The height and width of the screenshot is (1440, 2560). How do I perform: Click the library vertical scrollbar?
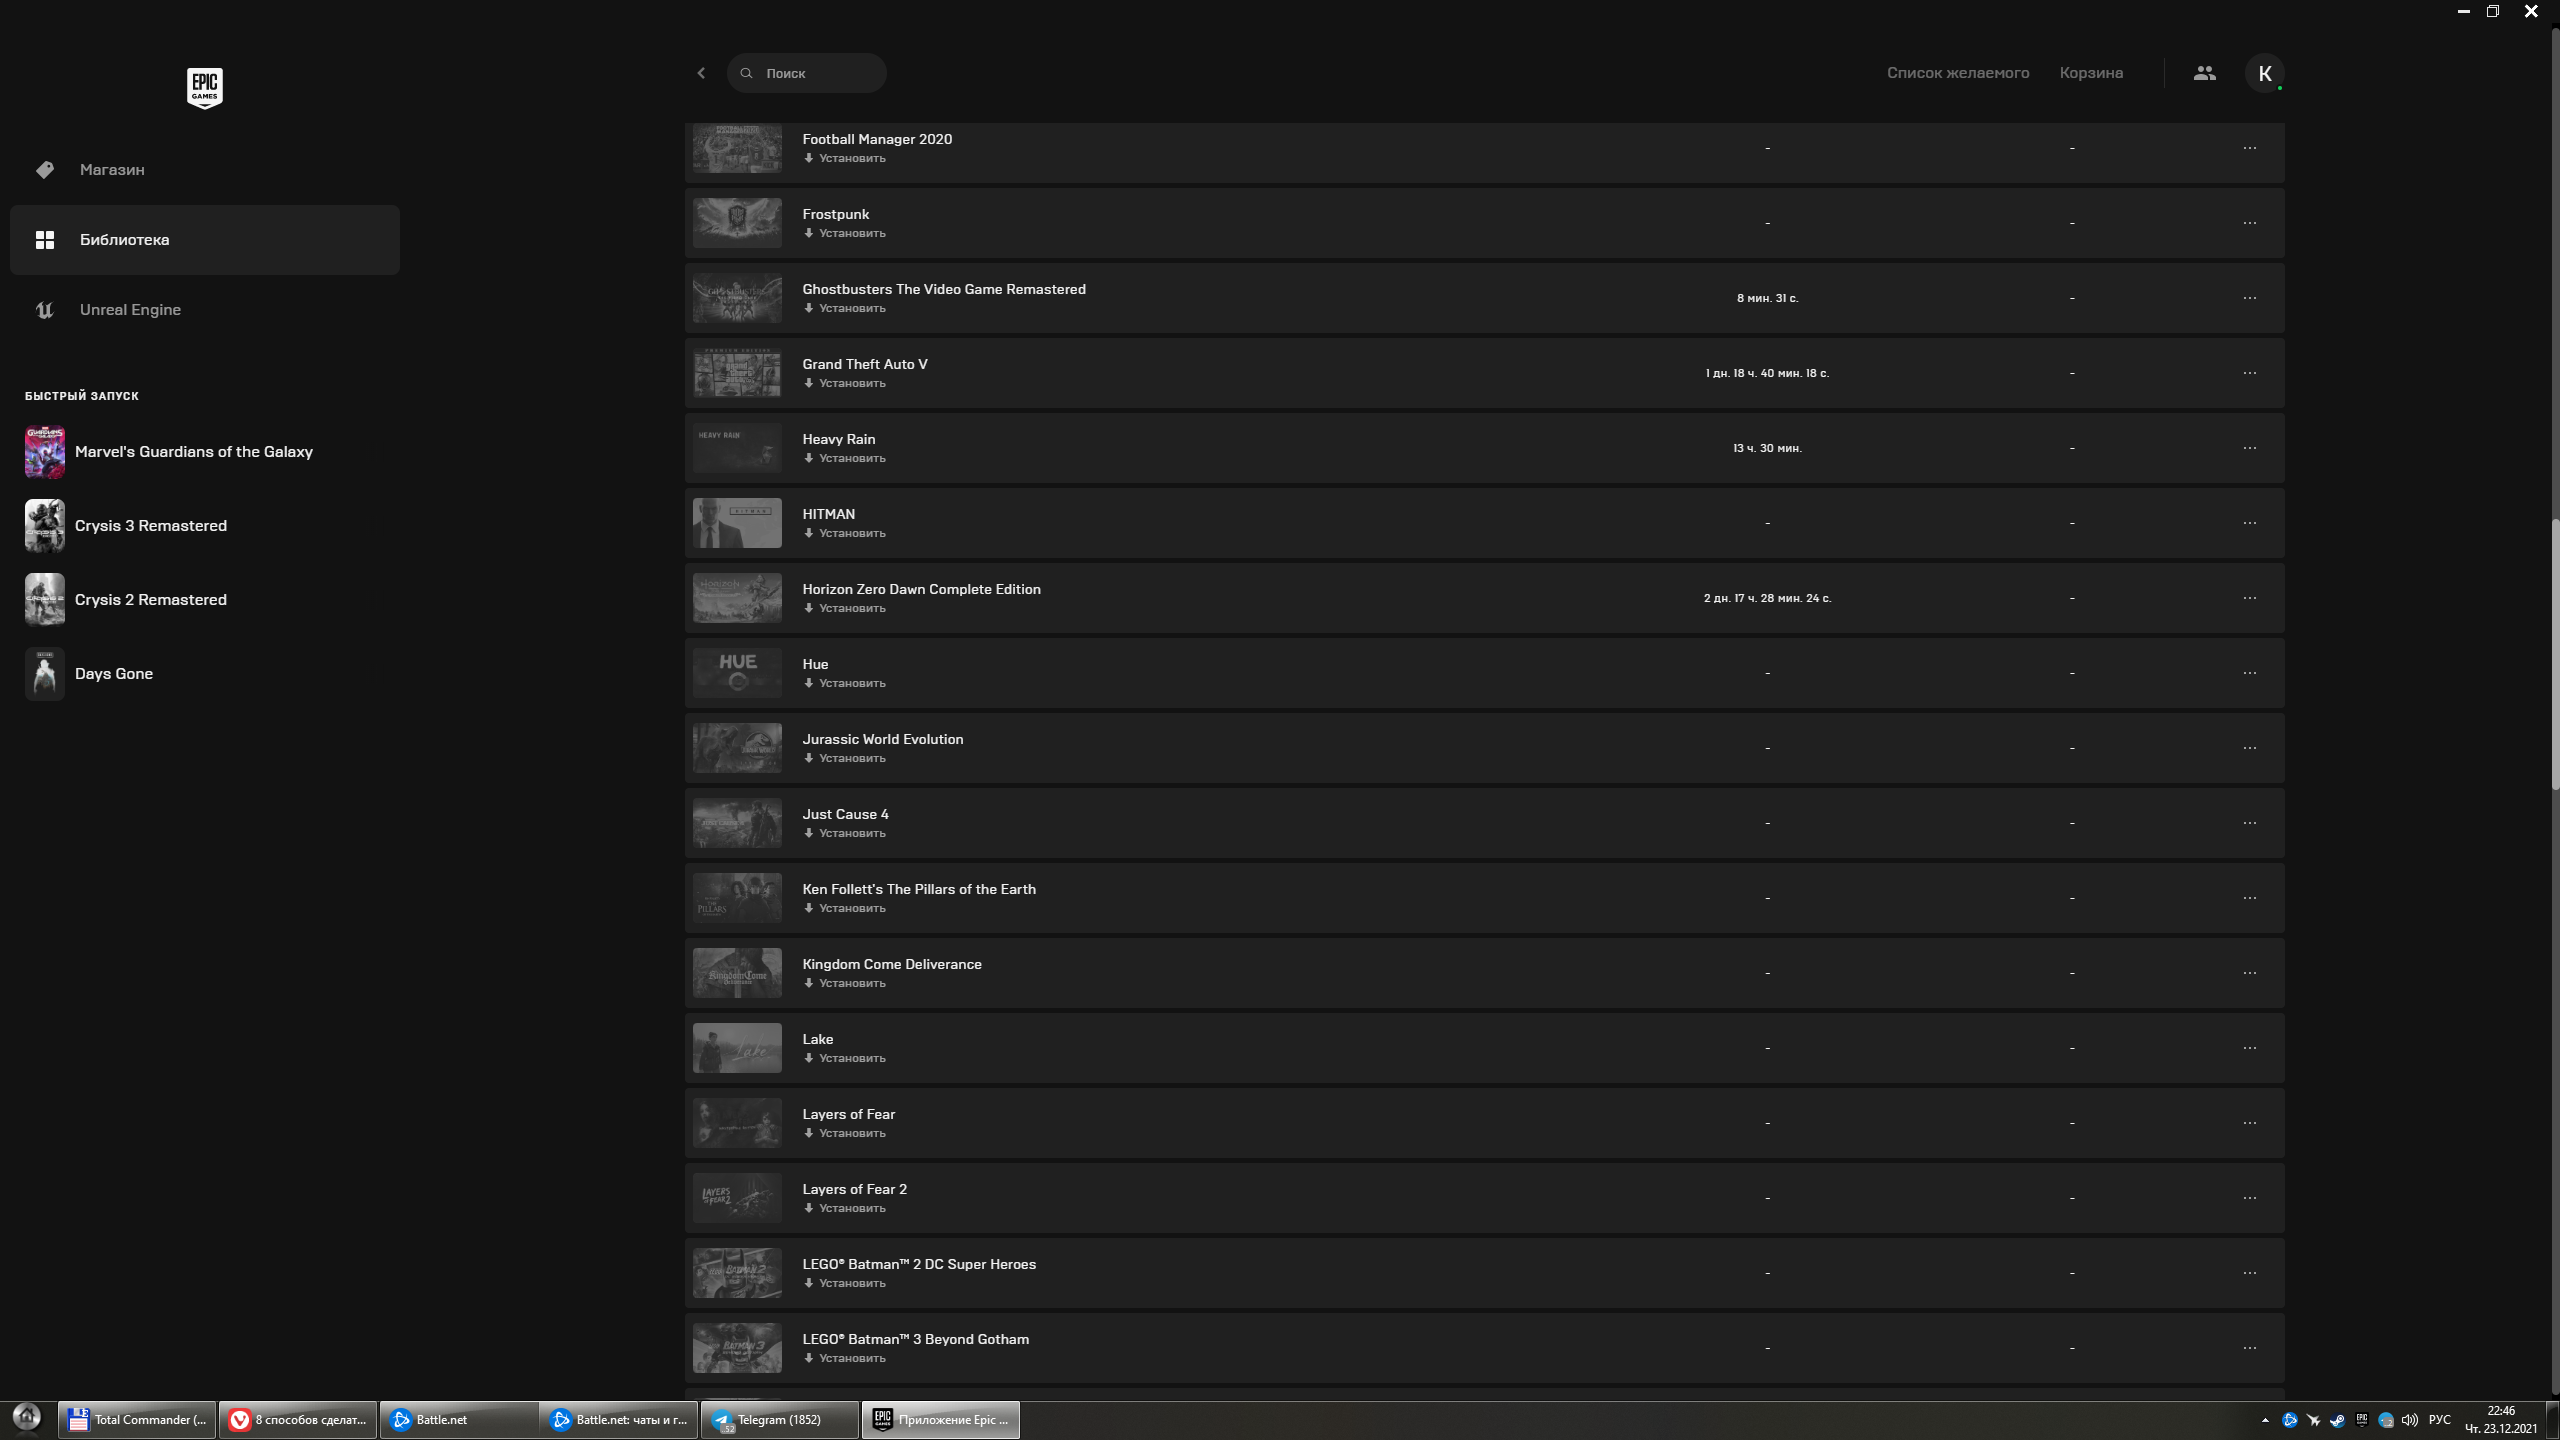pos(2555,655)
